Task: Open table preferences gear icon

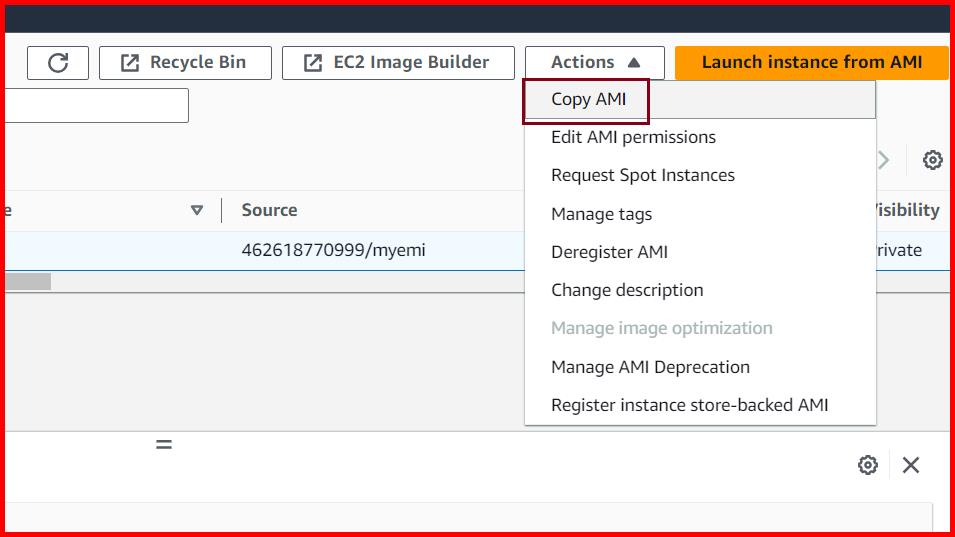Action: (x=932, y=160)
